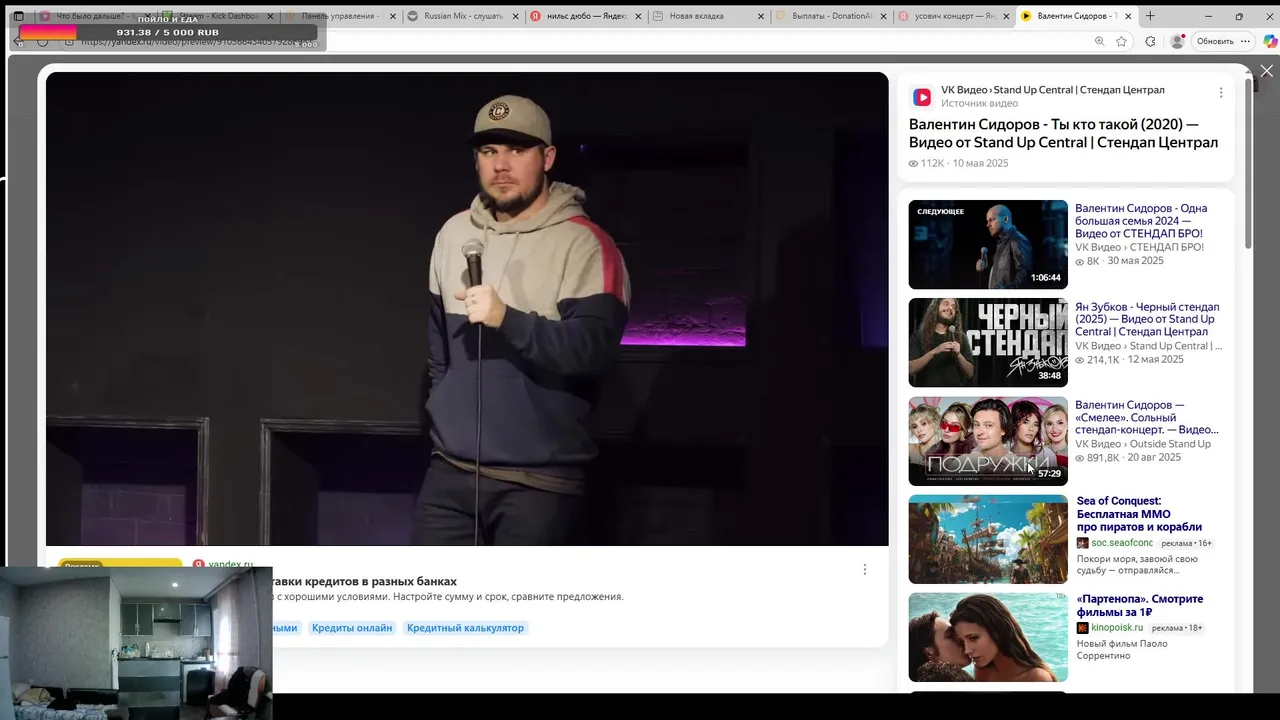Screen dimensions: 1280x720
Task: Click the '891,8K · 20 авг 2025' text
Action: pyautogui.click(x=1134, y=457)
